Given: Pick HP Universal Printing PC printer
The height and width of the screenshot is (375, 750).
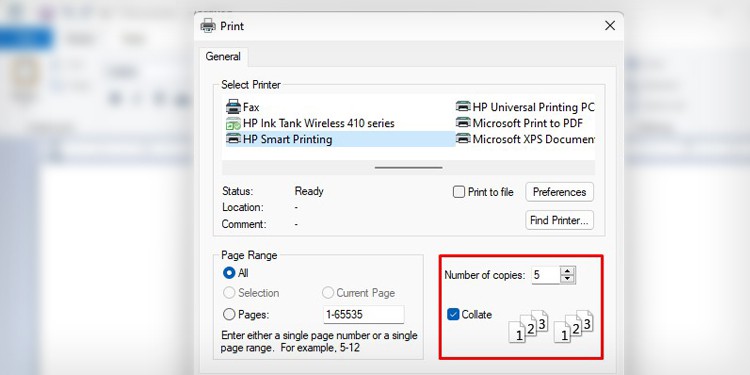Looking at the screenshot, I should pos(525,107).
